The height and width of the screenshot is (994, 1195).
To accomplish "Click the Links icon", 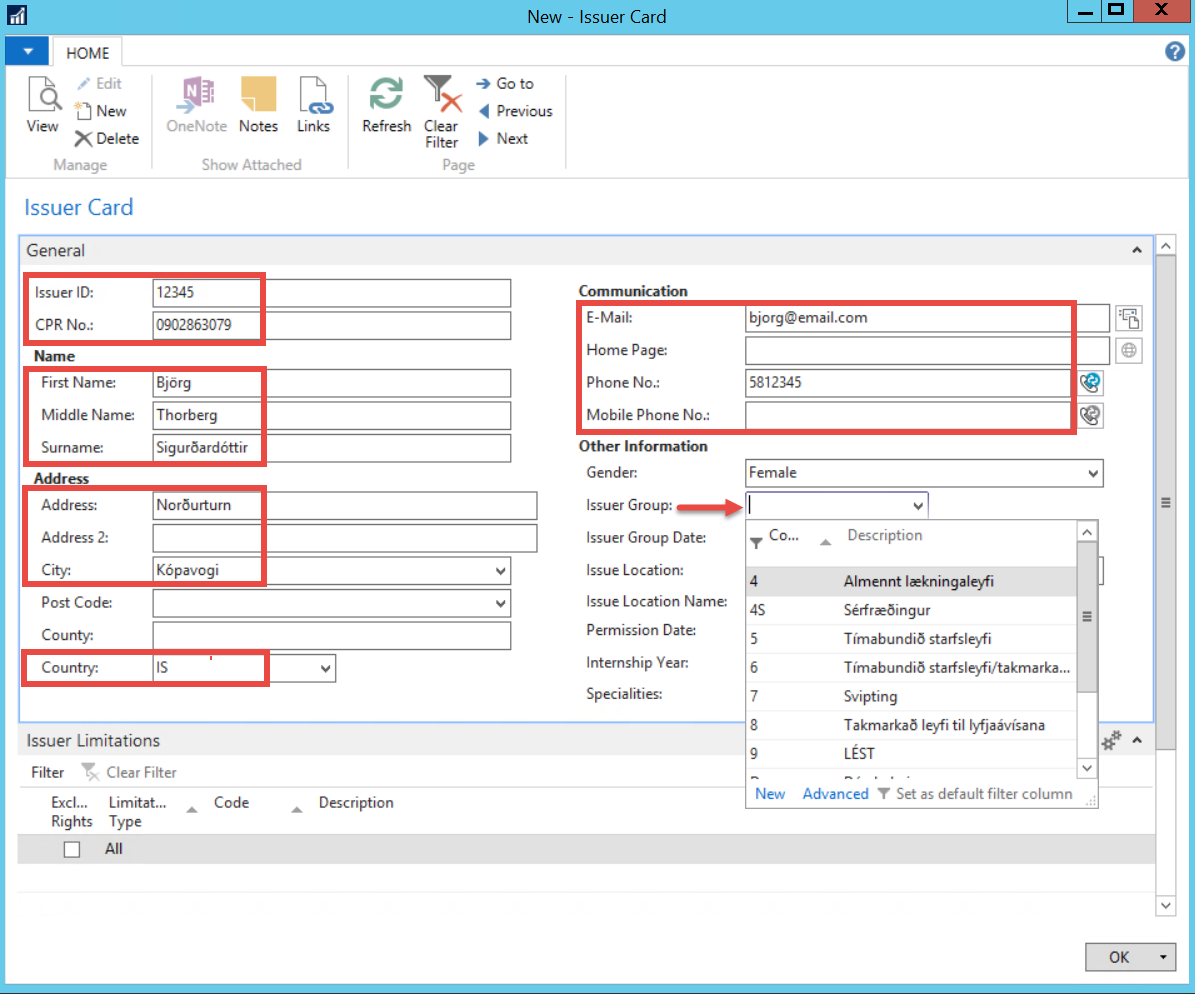I will [x=313, y=105].
